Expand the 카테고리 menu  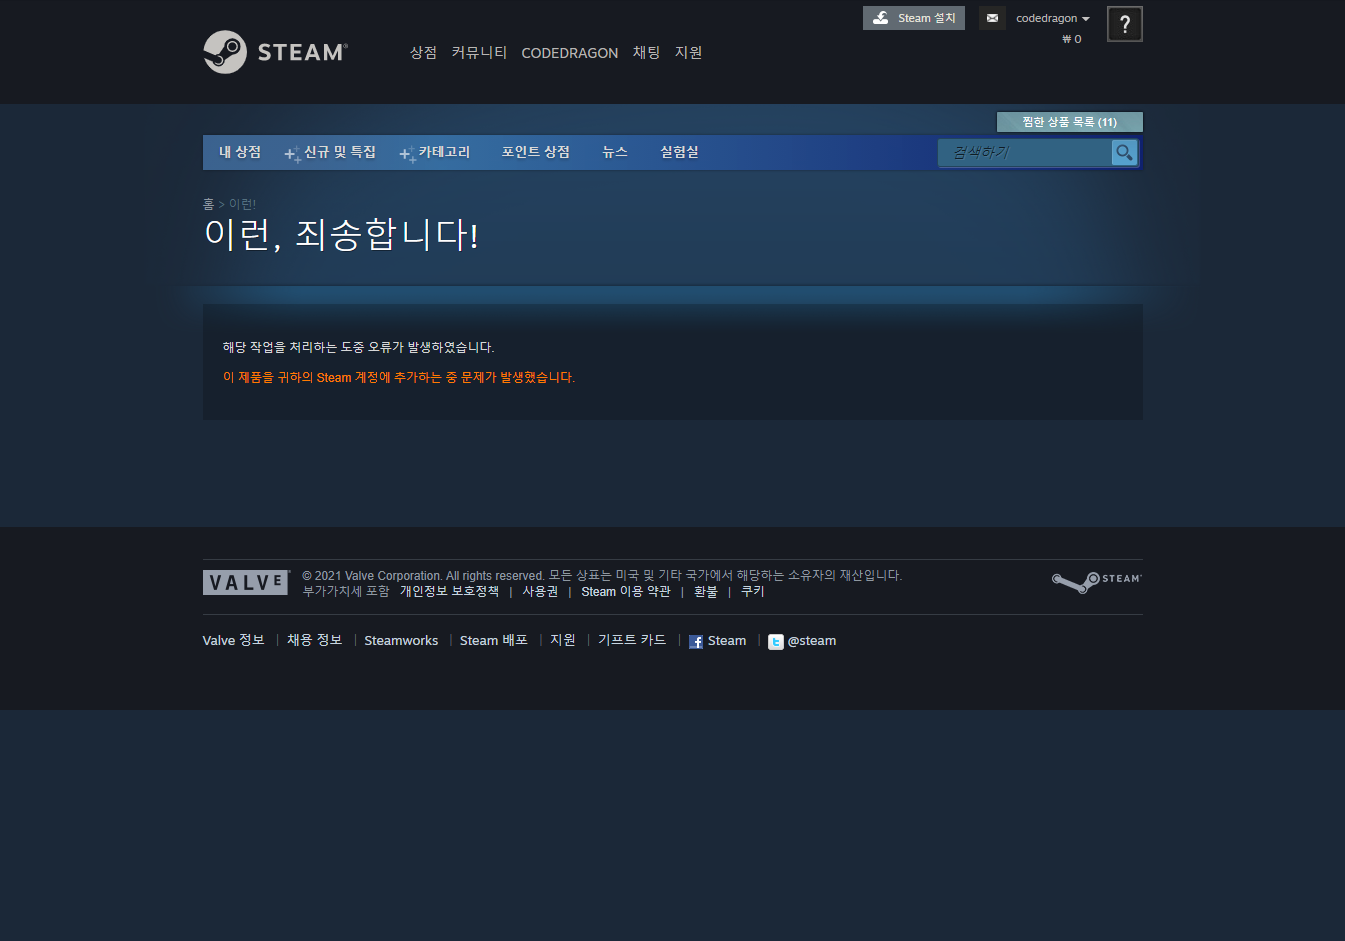(x=443, y=152)
